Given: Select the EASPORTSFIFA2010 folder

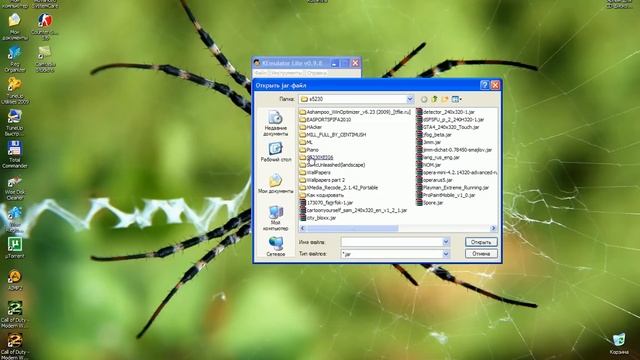Looking at the screenshot, I should (x=325, y=120).
